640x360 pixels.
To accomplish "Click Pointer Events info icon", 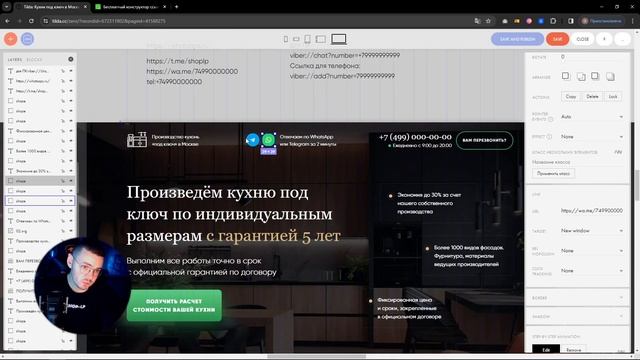I will click(551, 119).
